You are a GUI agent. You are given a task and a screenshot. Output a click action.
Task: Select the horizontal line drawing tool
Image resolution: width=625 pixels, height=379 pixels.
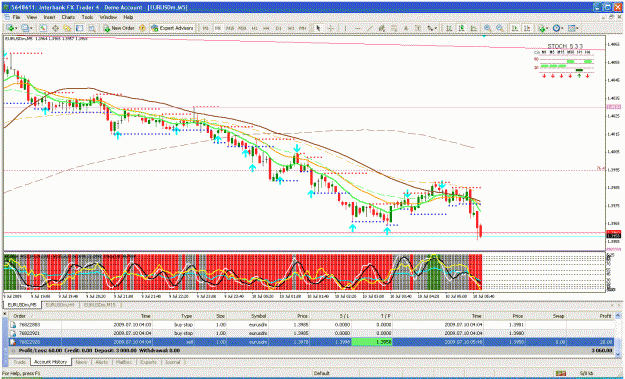pyautogui.click(x=358, y=28)
